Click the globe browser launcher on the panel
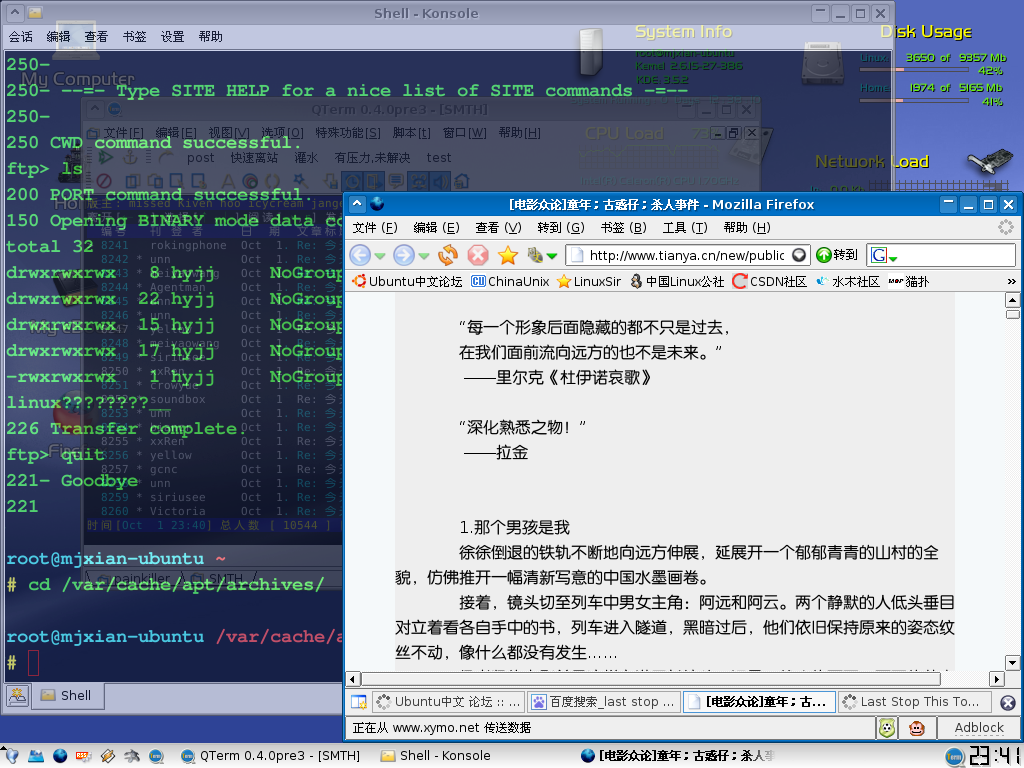Viewport: 1024px width, 768px height. pyautogui.click(x=60, y=756)
